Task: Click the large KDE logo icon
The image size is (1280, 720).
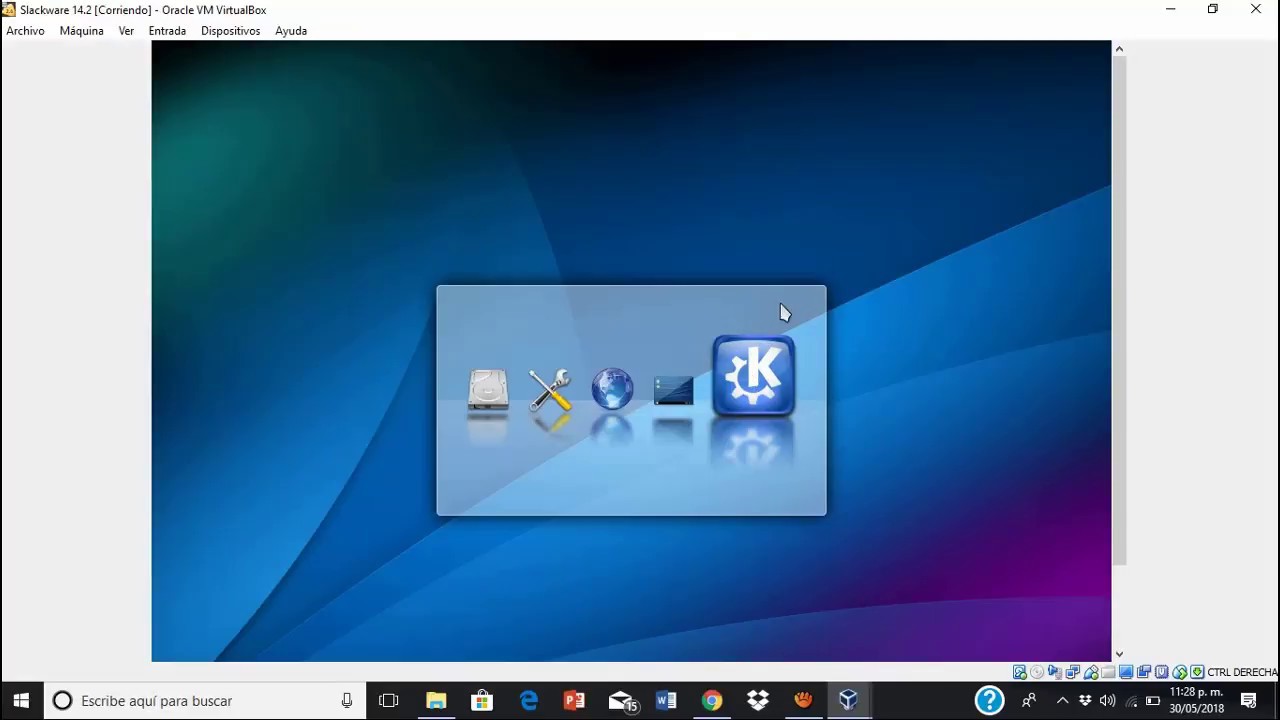Action: tap(754, 376)
